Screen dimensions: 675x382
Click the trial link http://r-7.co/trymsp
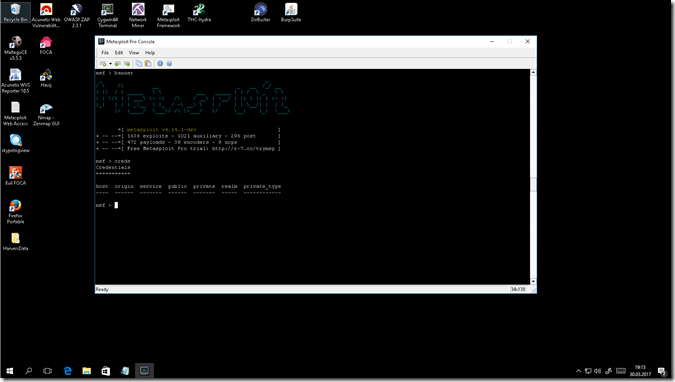click(x=243, y=149)
